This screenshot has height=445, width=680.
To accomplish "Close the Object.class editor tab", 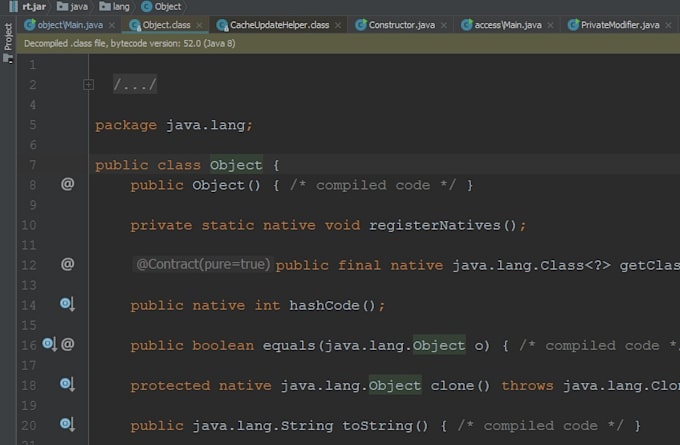I will [200, 24].
